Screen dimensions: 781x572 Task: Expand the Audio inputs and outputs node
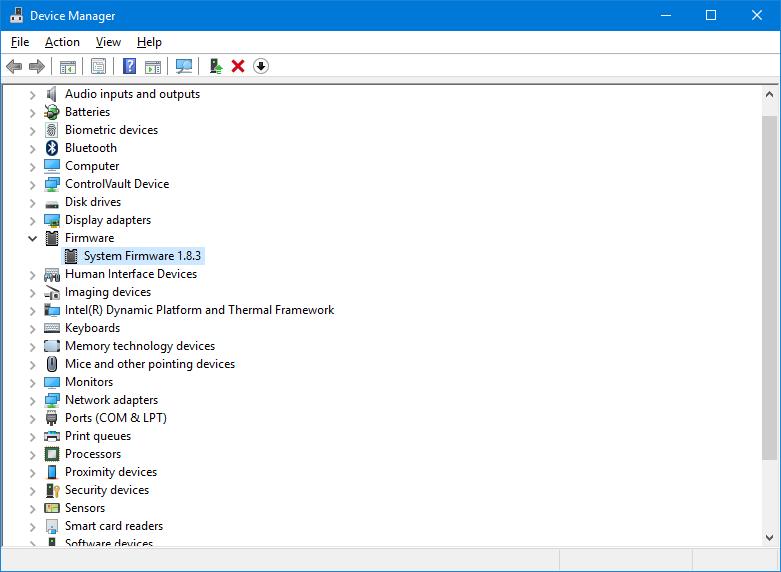tap(32, 95)
